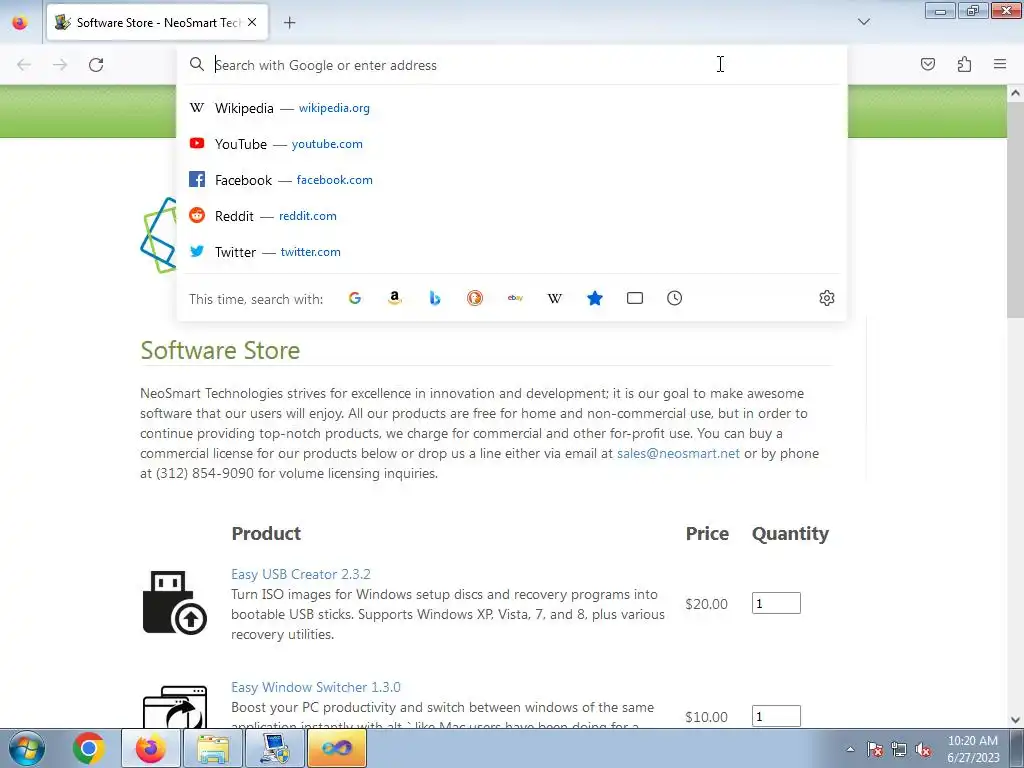
Task: Minimize the Firefox window
Action: [x=940, y=10]
